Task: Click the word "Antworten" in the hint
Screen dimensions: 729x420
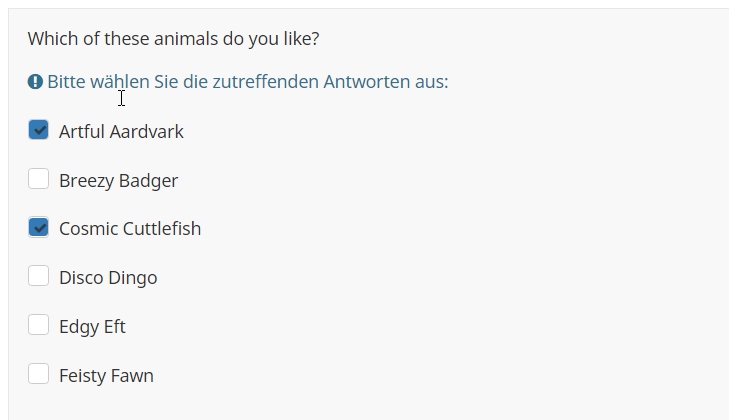Action: (366, 82)
